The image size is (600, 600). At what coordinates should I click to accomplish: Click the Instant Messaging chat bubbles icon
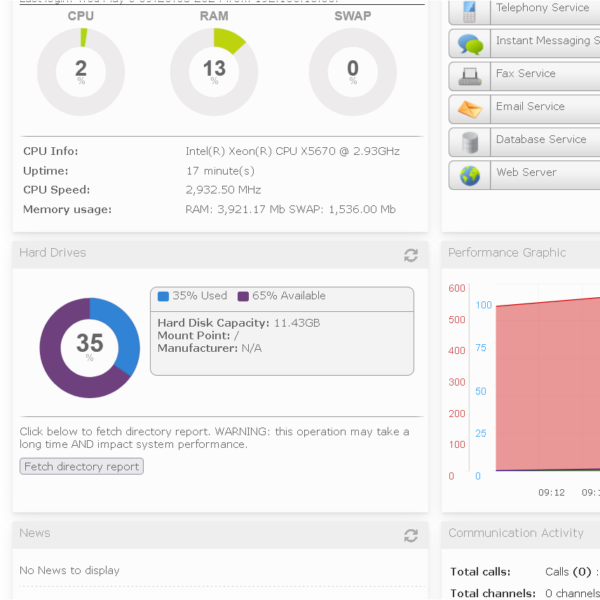[469, 44]
